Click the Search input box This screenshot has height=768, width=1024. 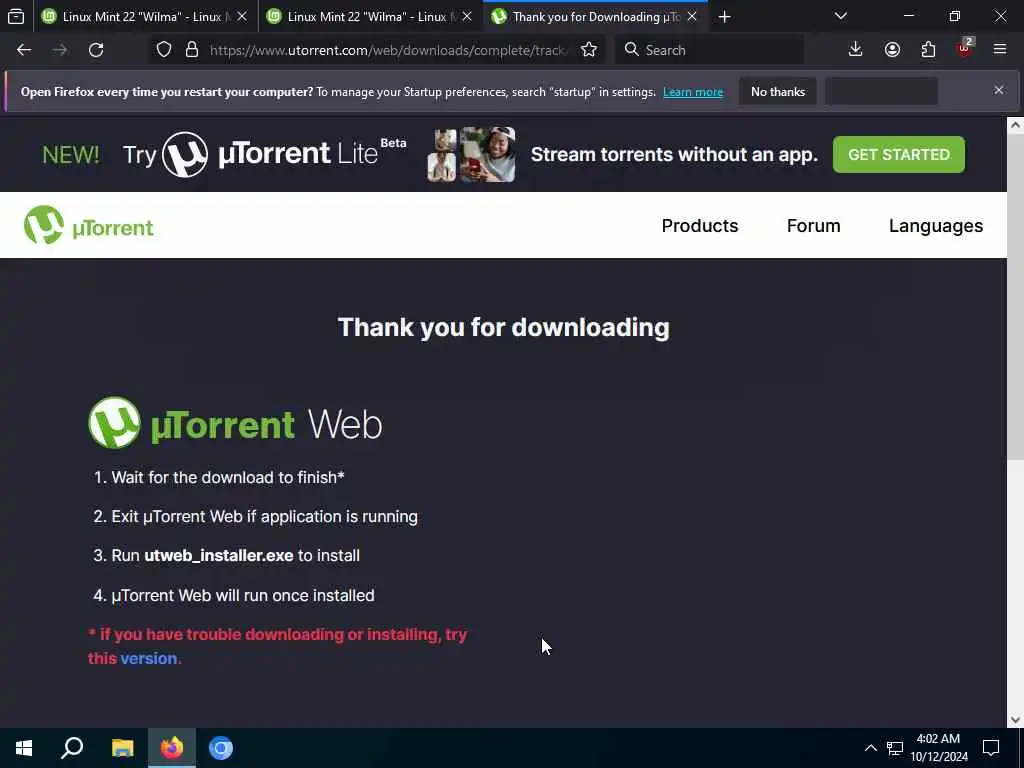tap(710, 50)
